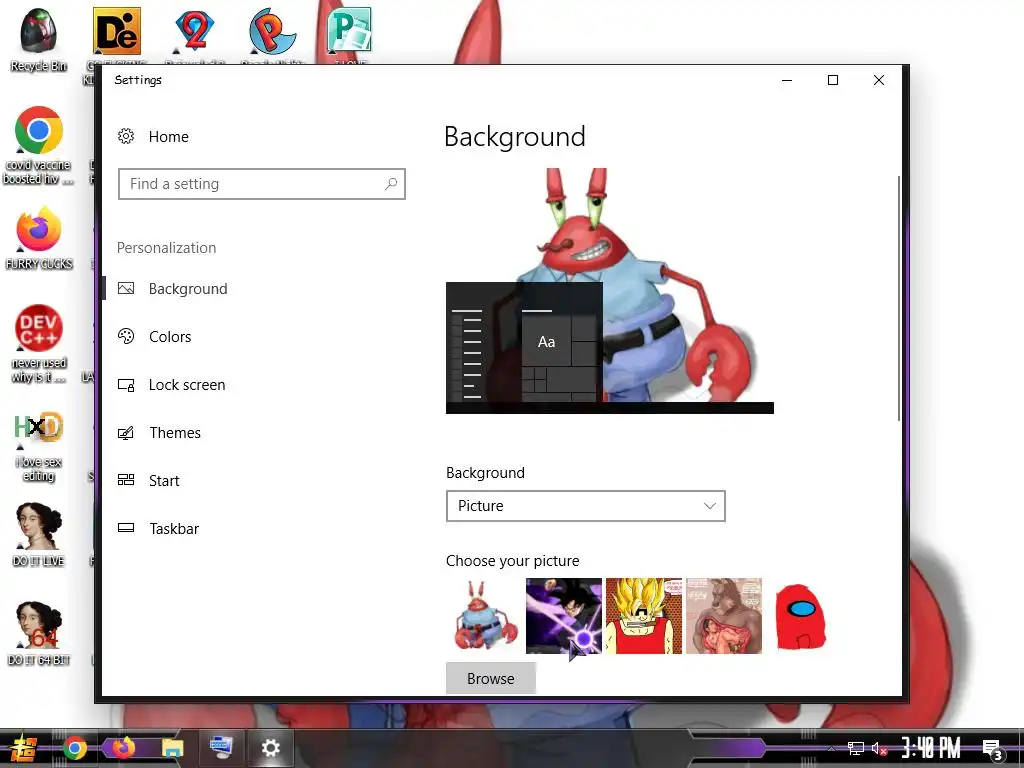The height and width of the screenshot is (768, 1024).
Task: Open Start settings page
Action: click(x=164, y=481)
